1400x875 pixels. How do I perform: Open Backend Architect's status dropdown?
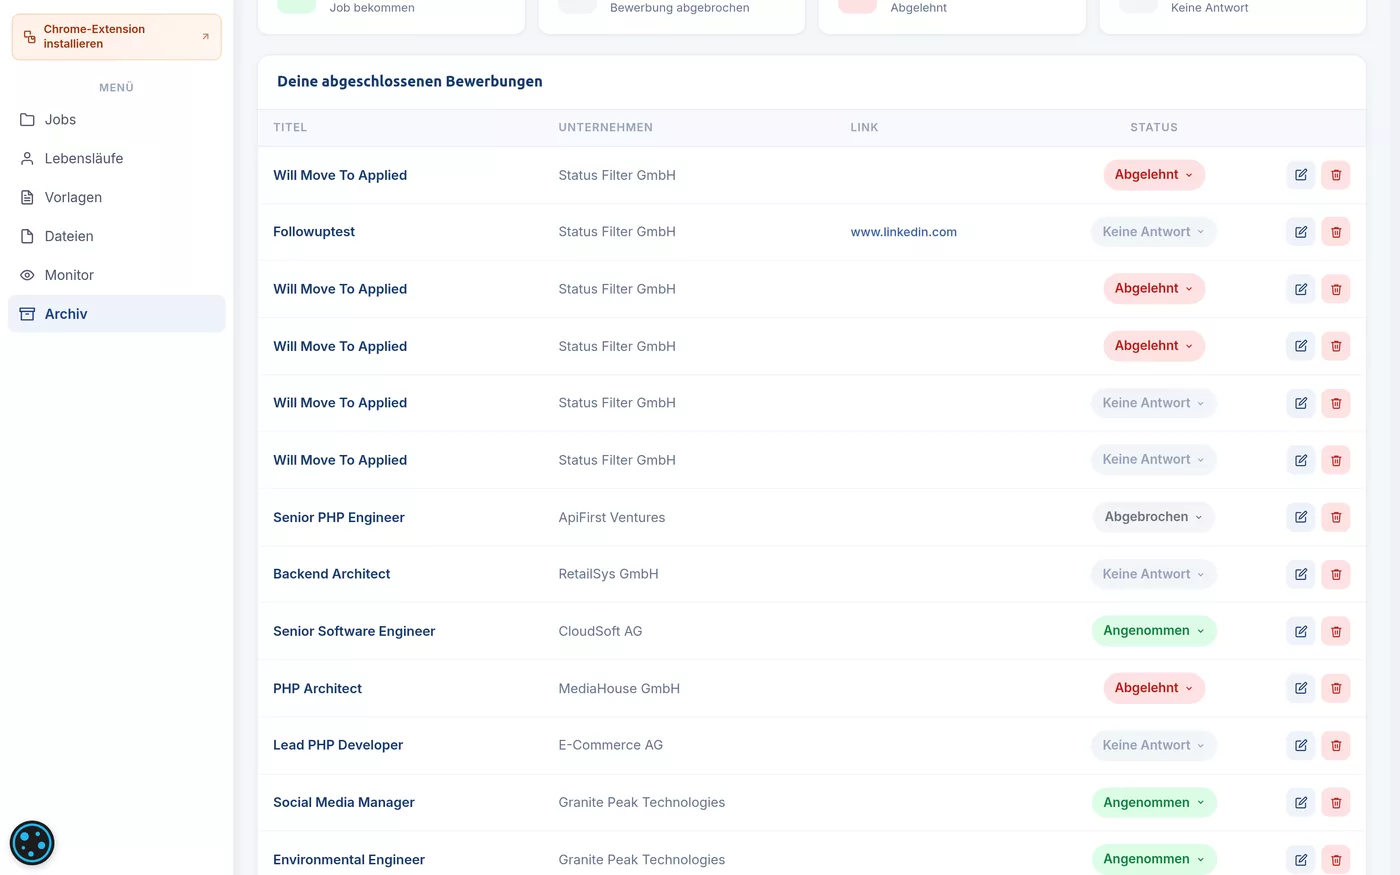coord(1154,574)
